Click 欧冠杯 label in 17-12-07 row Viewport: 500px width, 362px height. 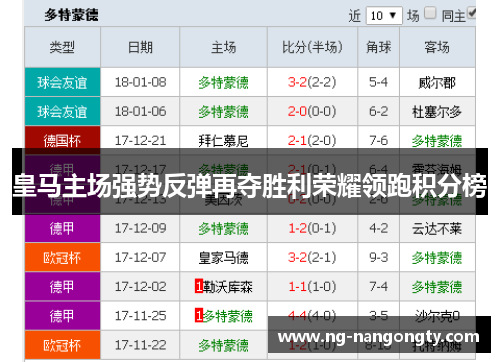[x=62, y=257]
